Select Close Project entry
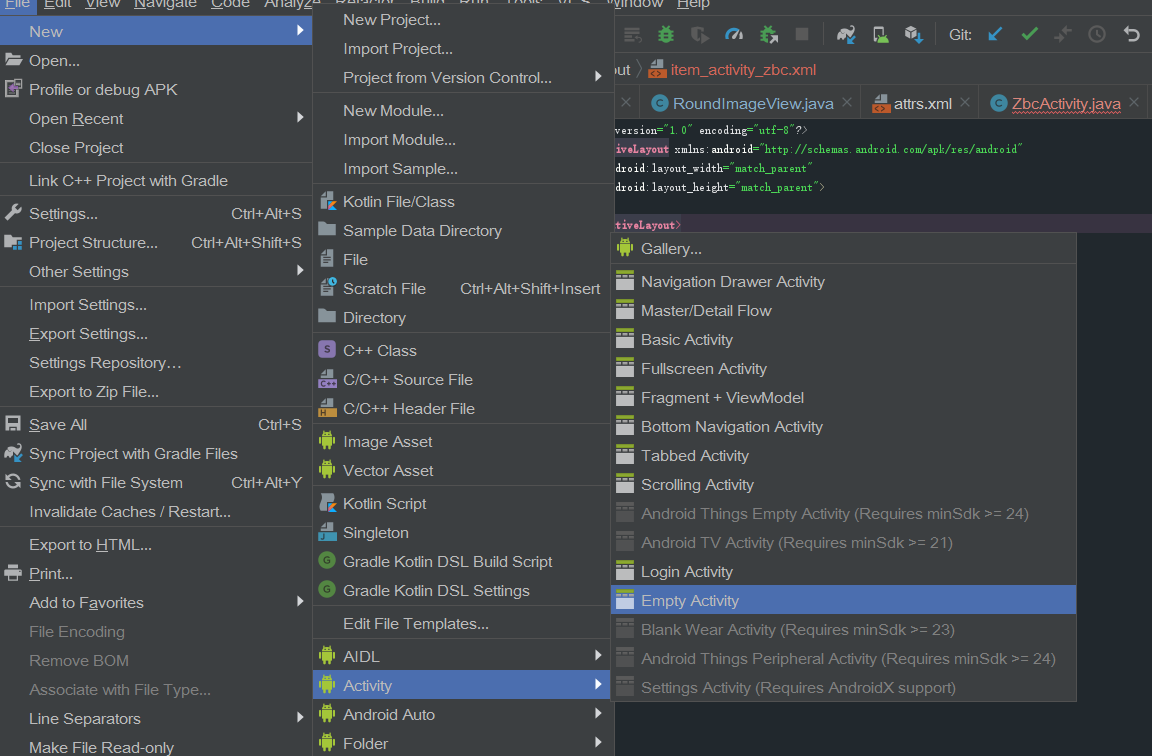The image size is (1152, 756). (x=156, y=148)
